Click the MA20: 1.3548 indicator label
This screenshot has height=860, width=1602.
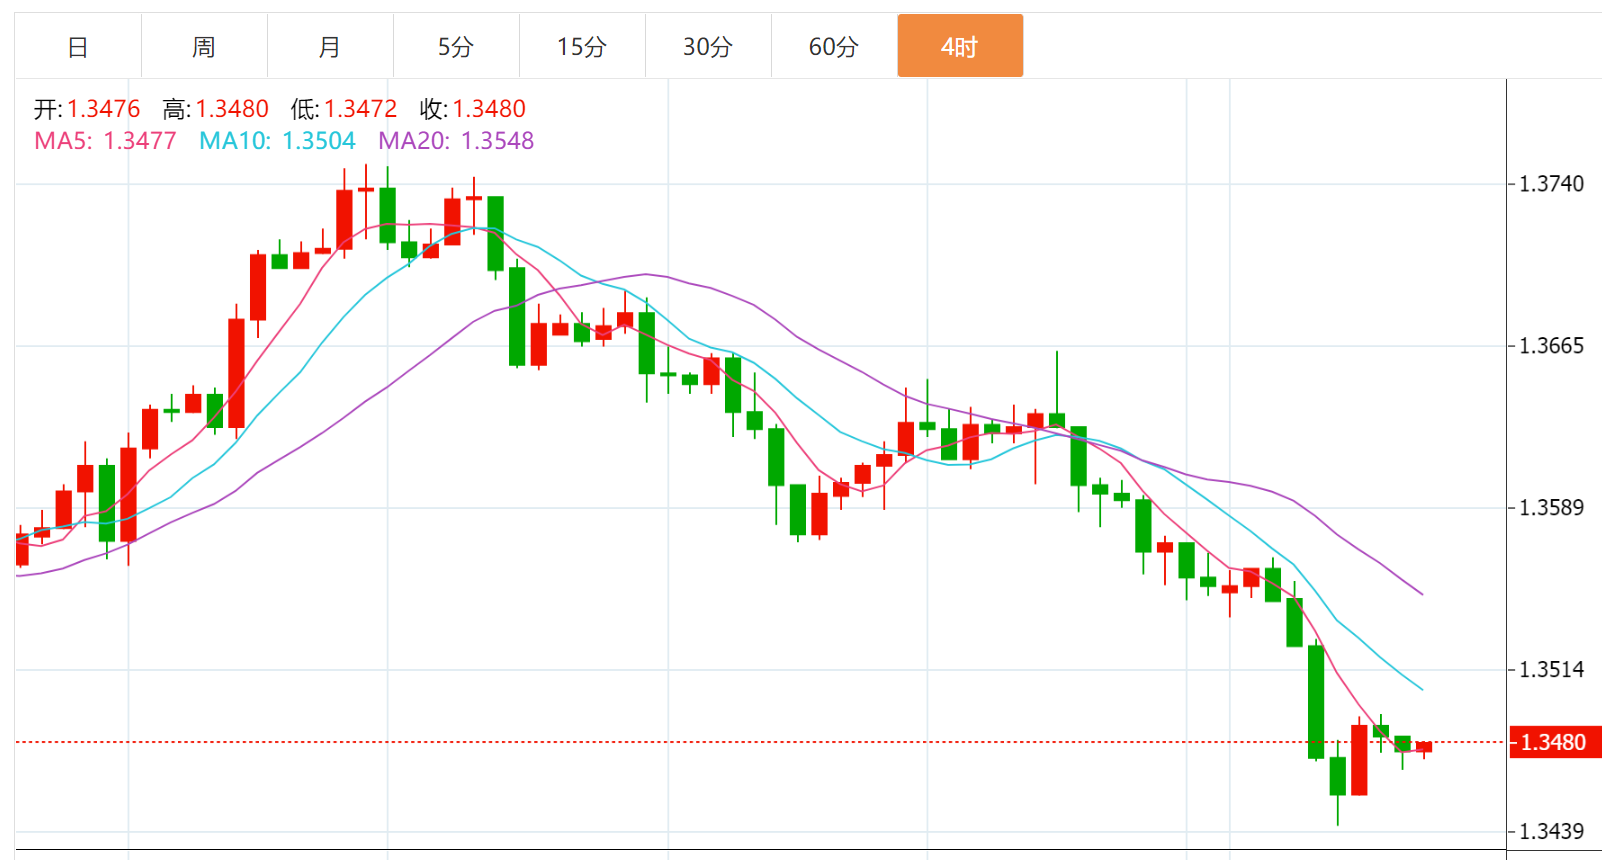(456, 141)
